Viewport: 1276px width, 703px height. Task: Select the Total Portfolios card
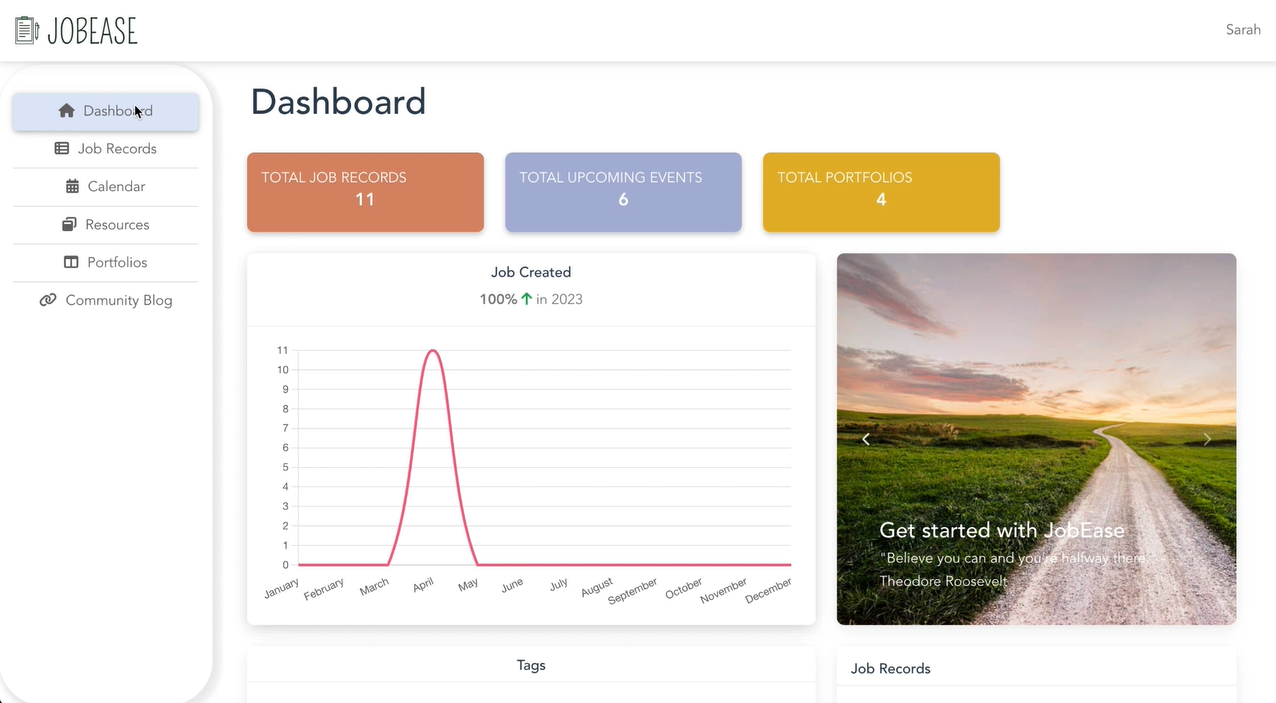(x=881, y=192)
